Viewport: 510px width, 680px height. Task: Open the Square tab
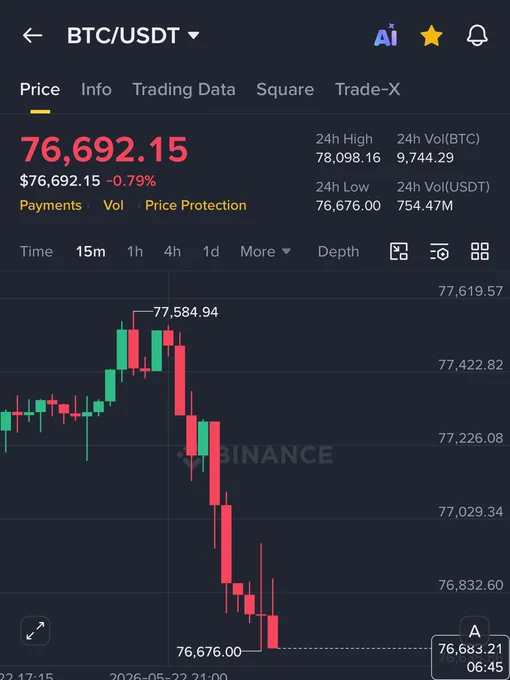coord(285,89)
